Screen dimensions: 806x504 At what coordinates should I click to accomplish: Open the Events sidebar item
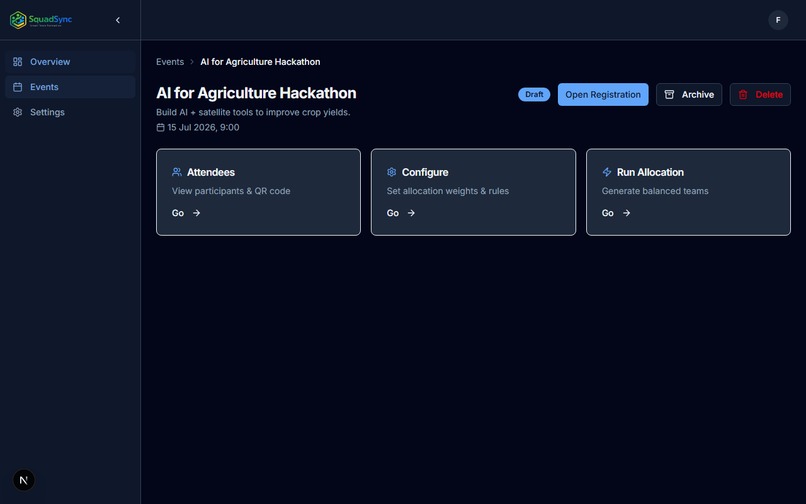pos(70,87)
